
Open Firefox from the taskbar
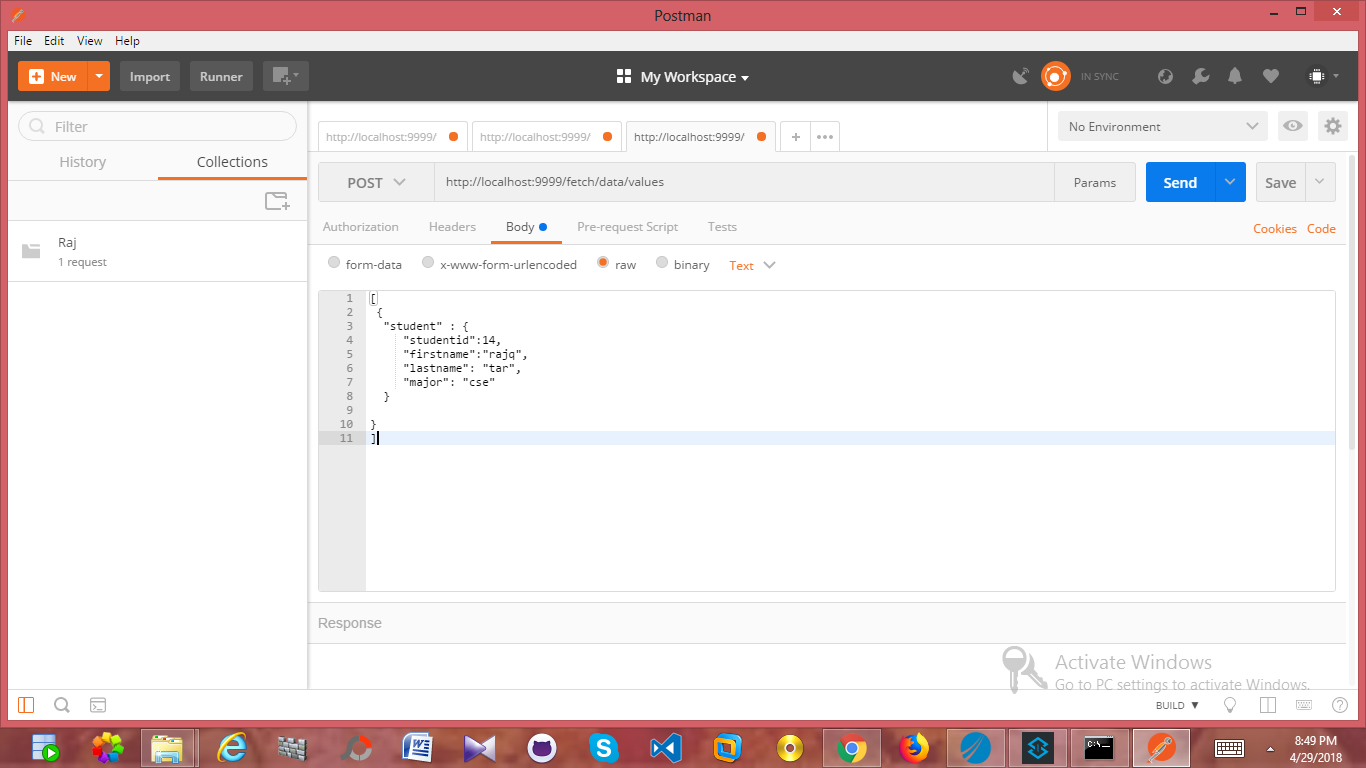[914, 747]
